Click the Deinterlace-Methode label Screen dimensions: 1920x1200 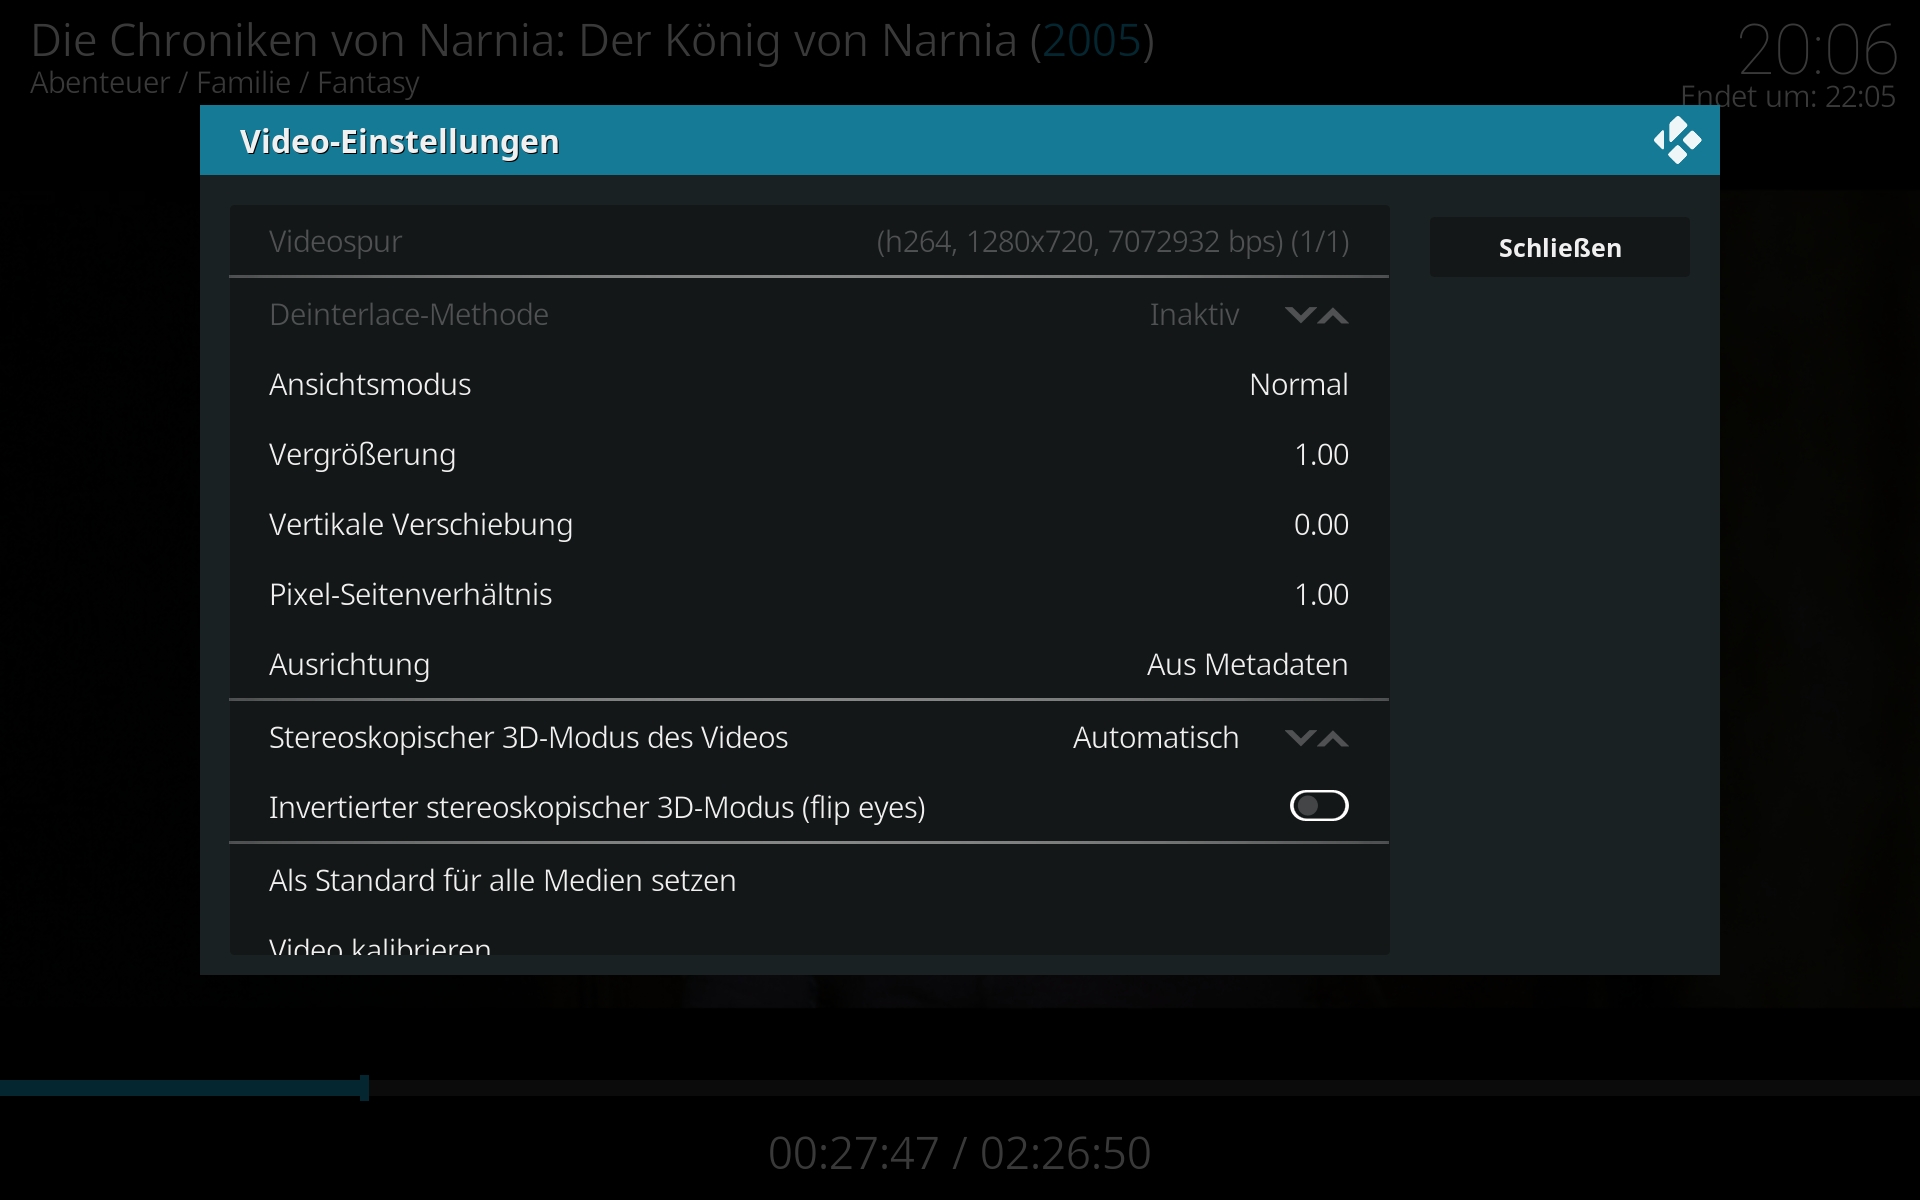408,314
